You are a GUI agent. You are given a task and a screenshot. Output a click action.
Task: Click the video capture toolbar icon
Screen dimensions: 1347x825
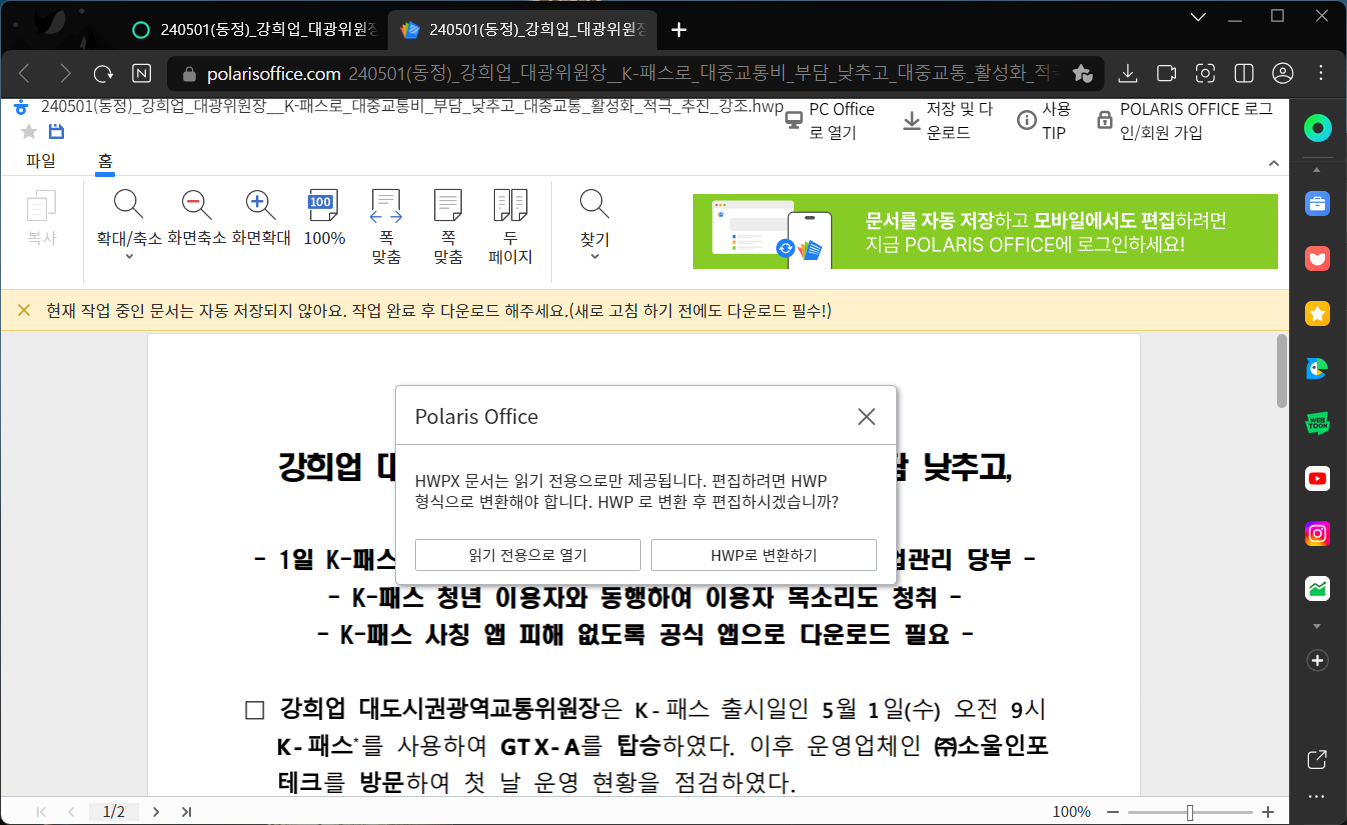click(1167, 73)
